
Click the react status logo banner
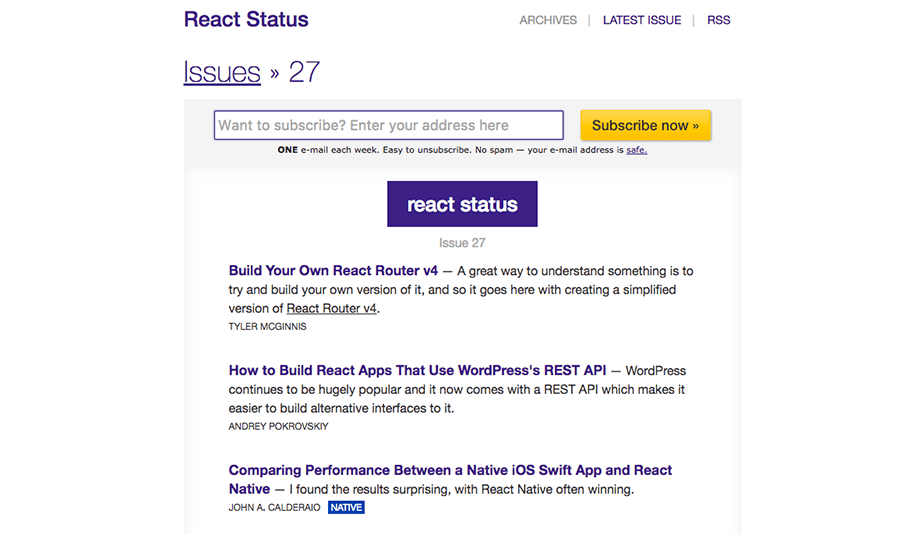(x=462, y=204)
